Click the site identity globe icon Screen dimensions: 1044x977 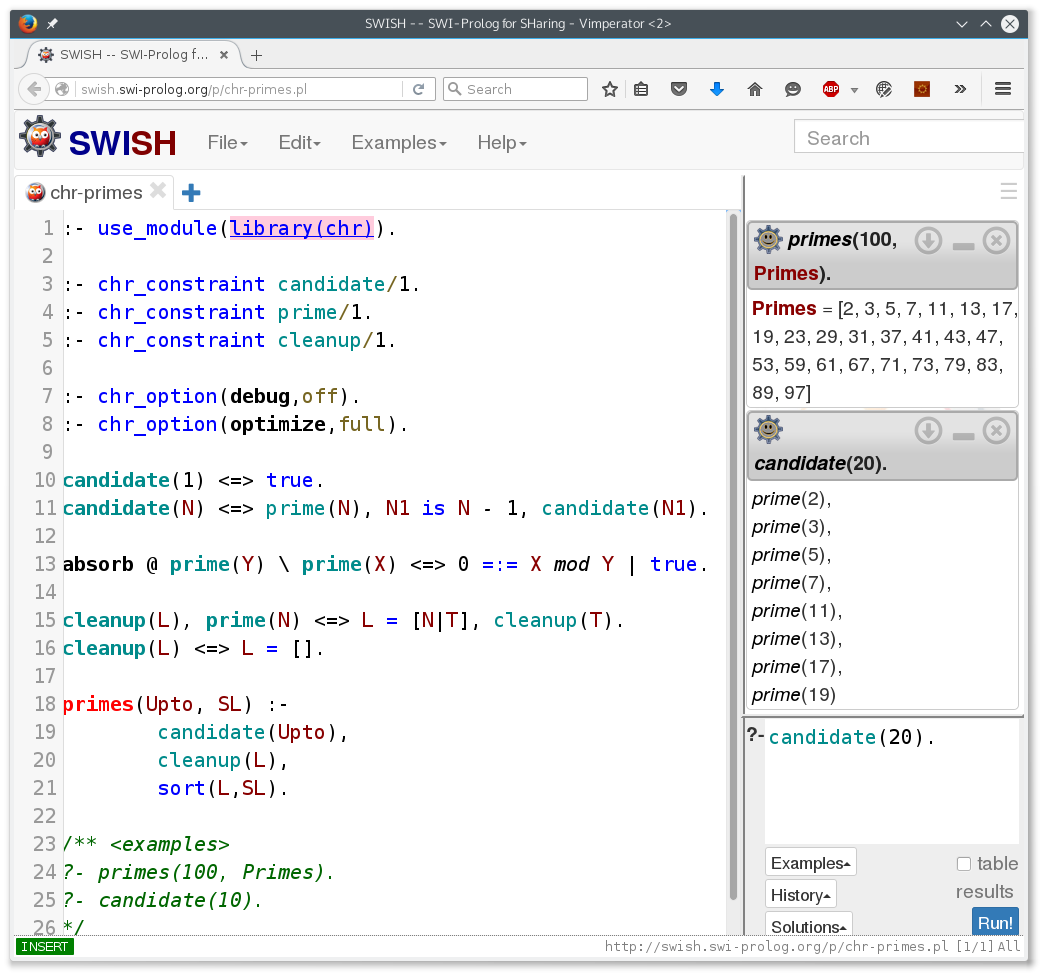[62, 89]
